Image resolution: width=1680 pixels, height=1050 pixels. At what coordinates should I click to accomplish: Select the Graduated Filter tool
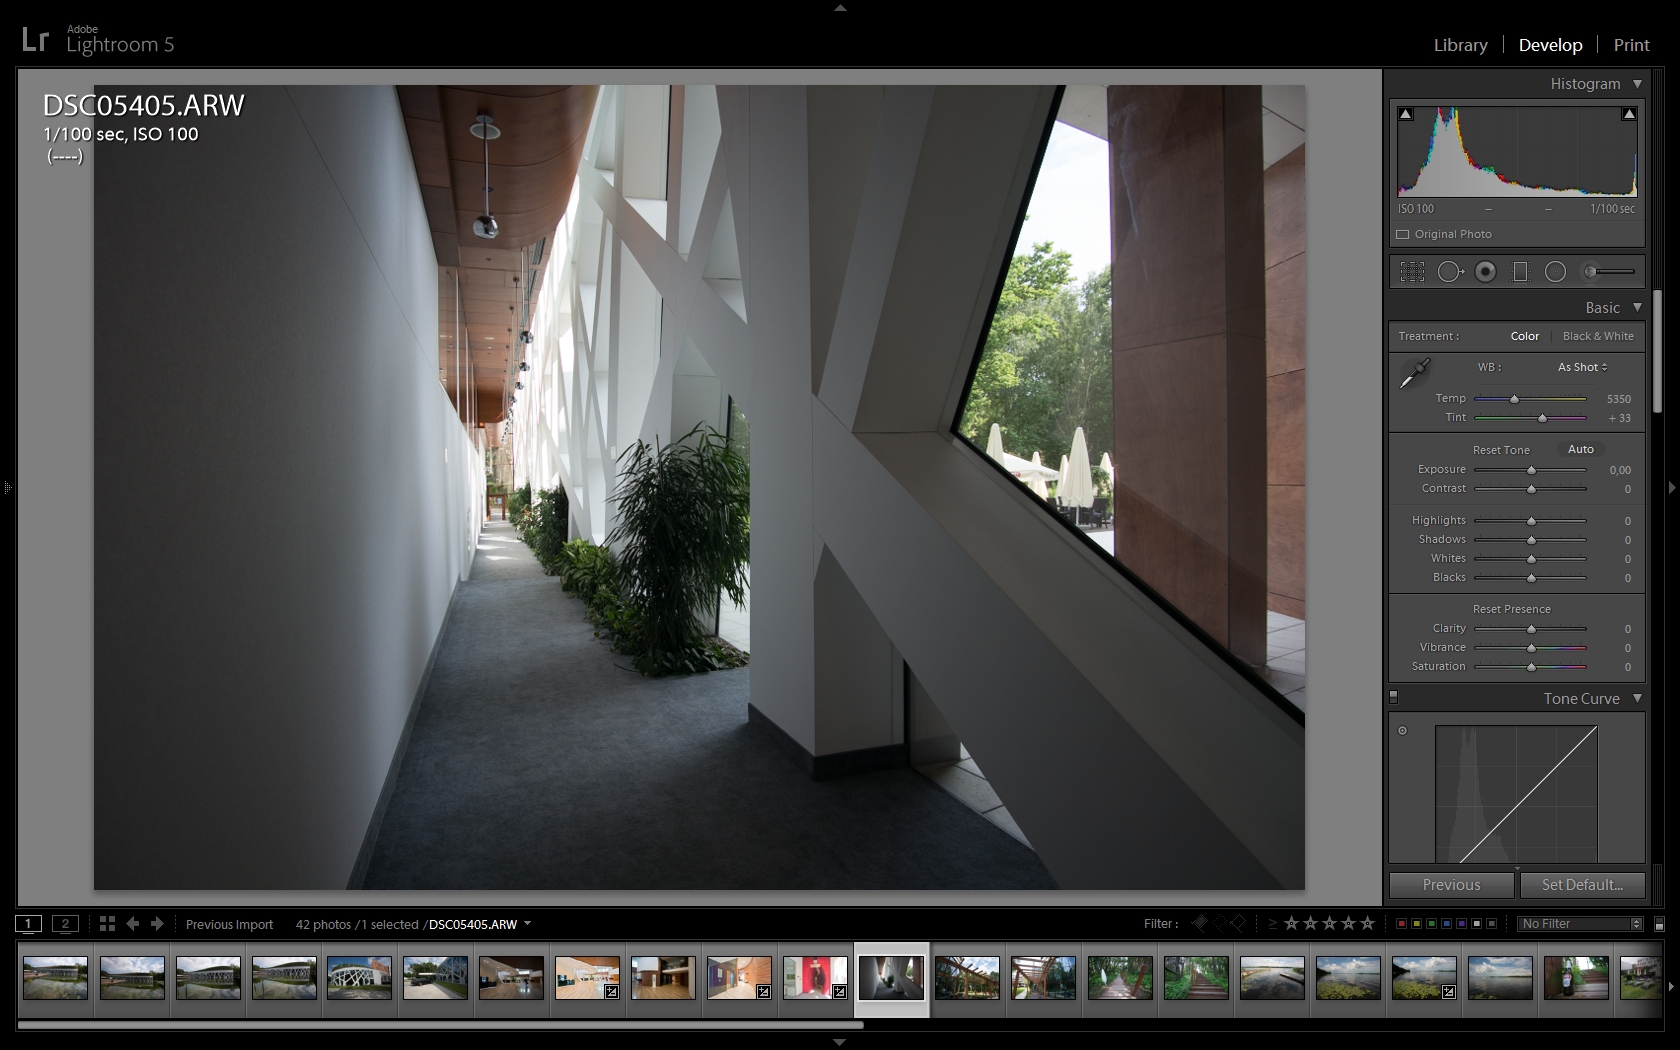(1521, 271)
